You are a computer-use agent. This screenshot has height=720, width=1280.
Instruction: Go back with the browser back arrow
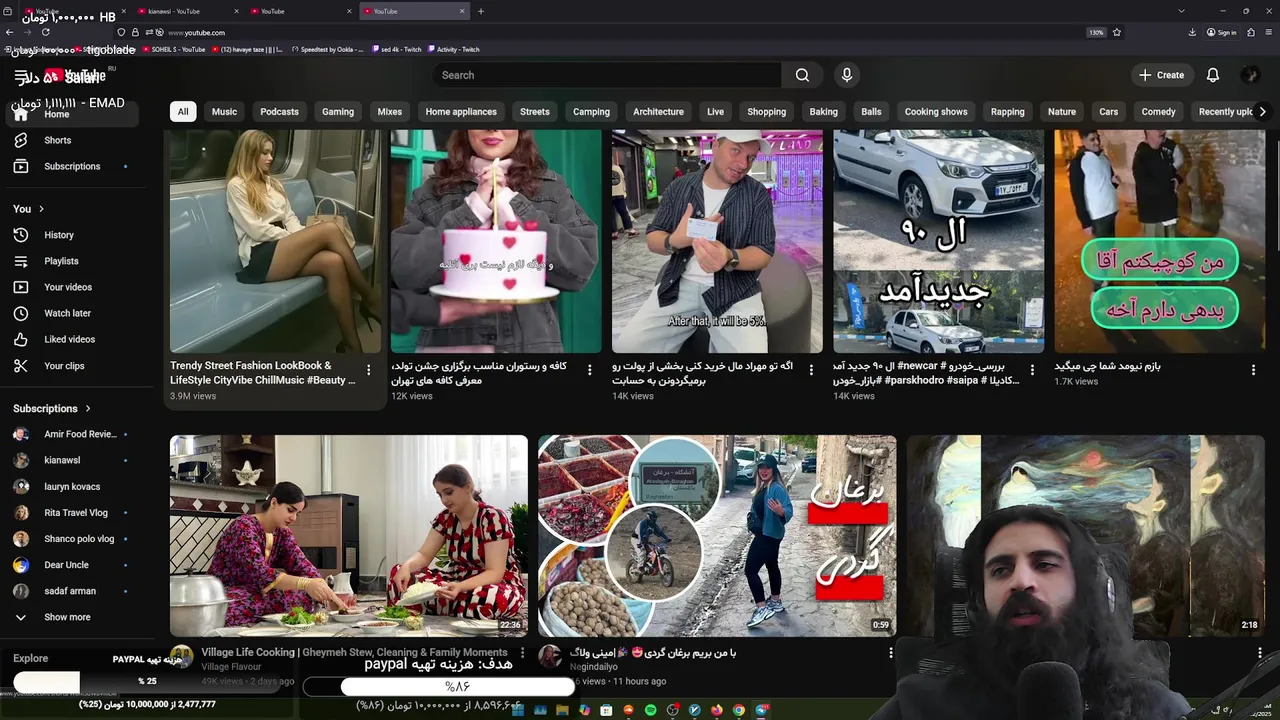point(10,32)
